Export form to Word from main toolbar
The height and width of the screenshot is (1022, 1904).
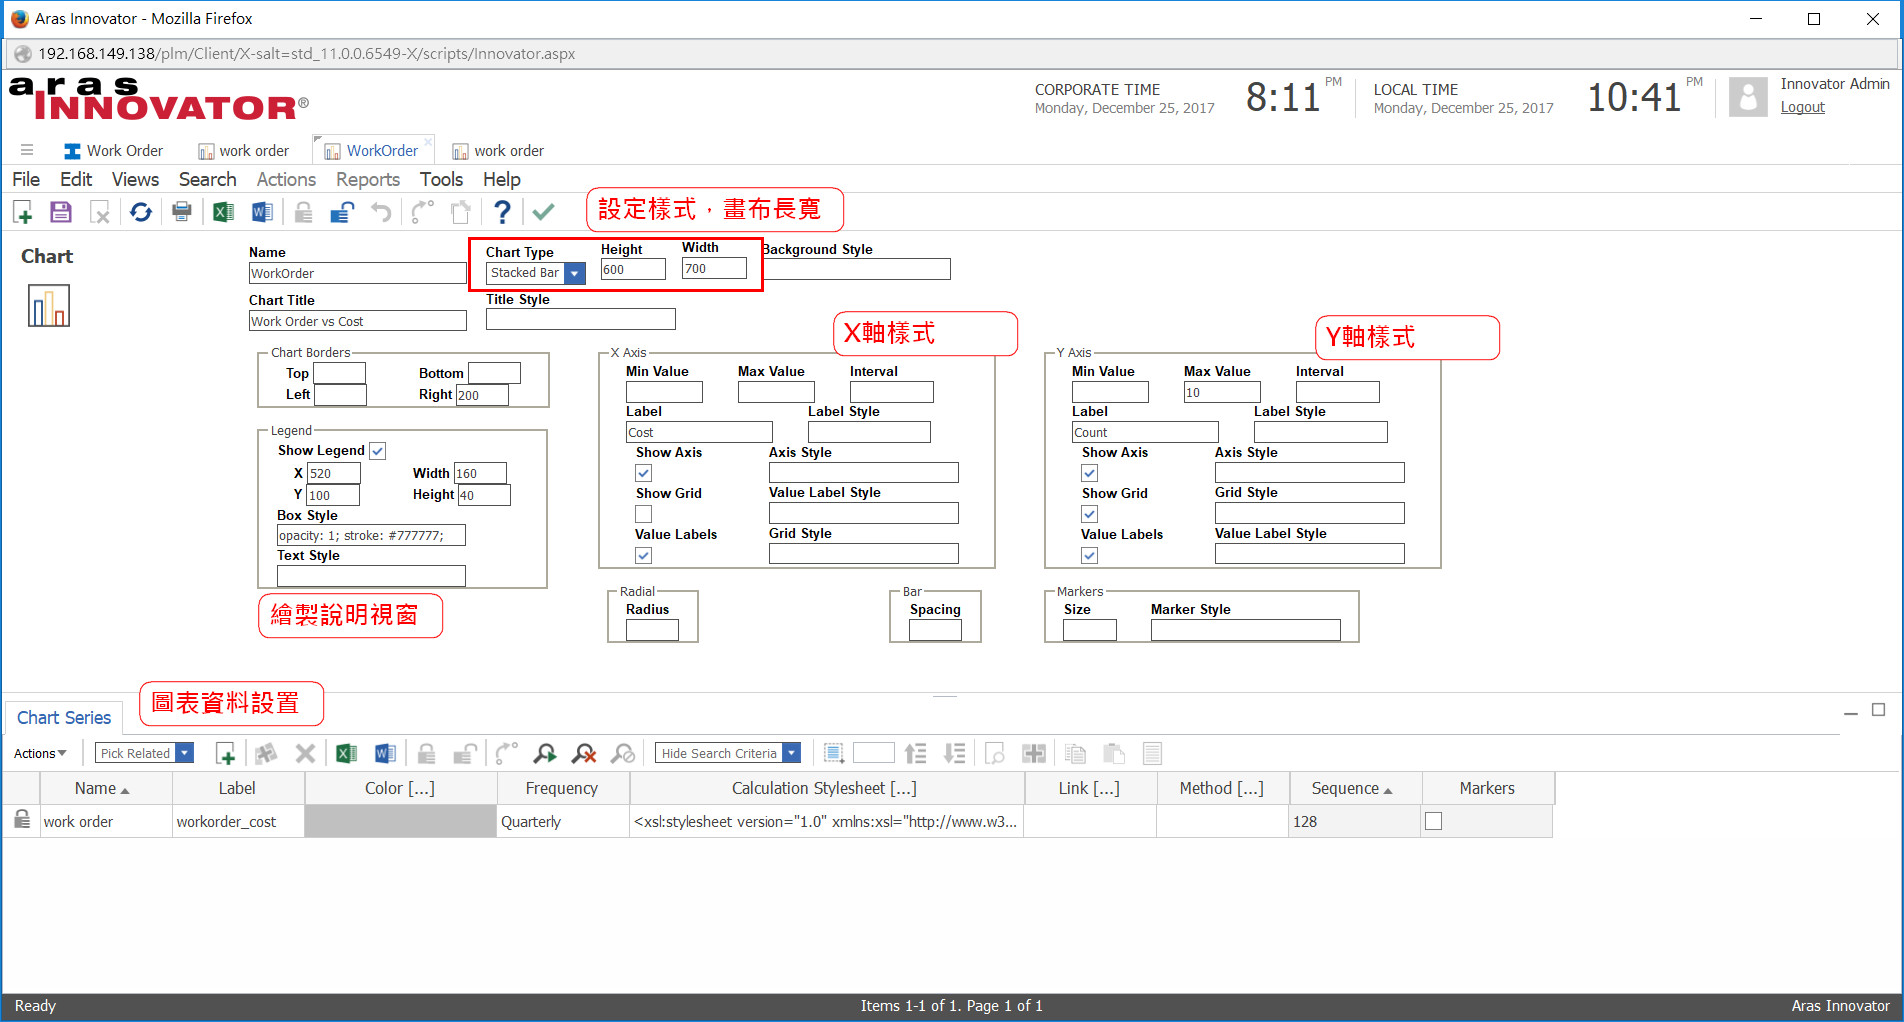(x=262, y=212)
